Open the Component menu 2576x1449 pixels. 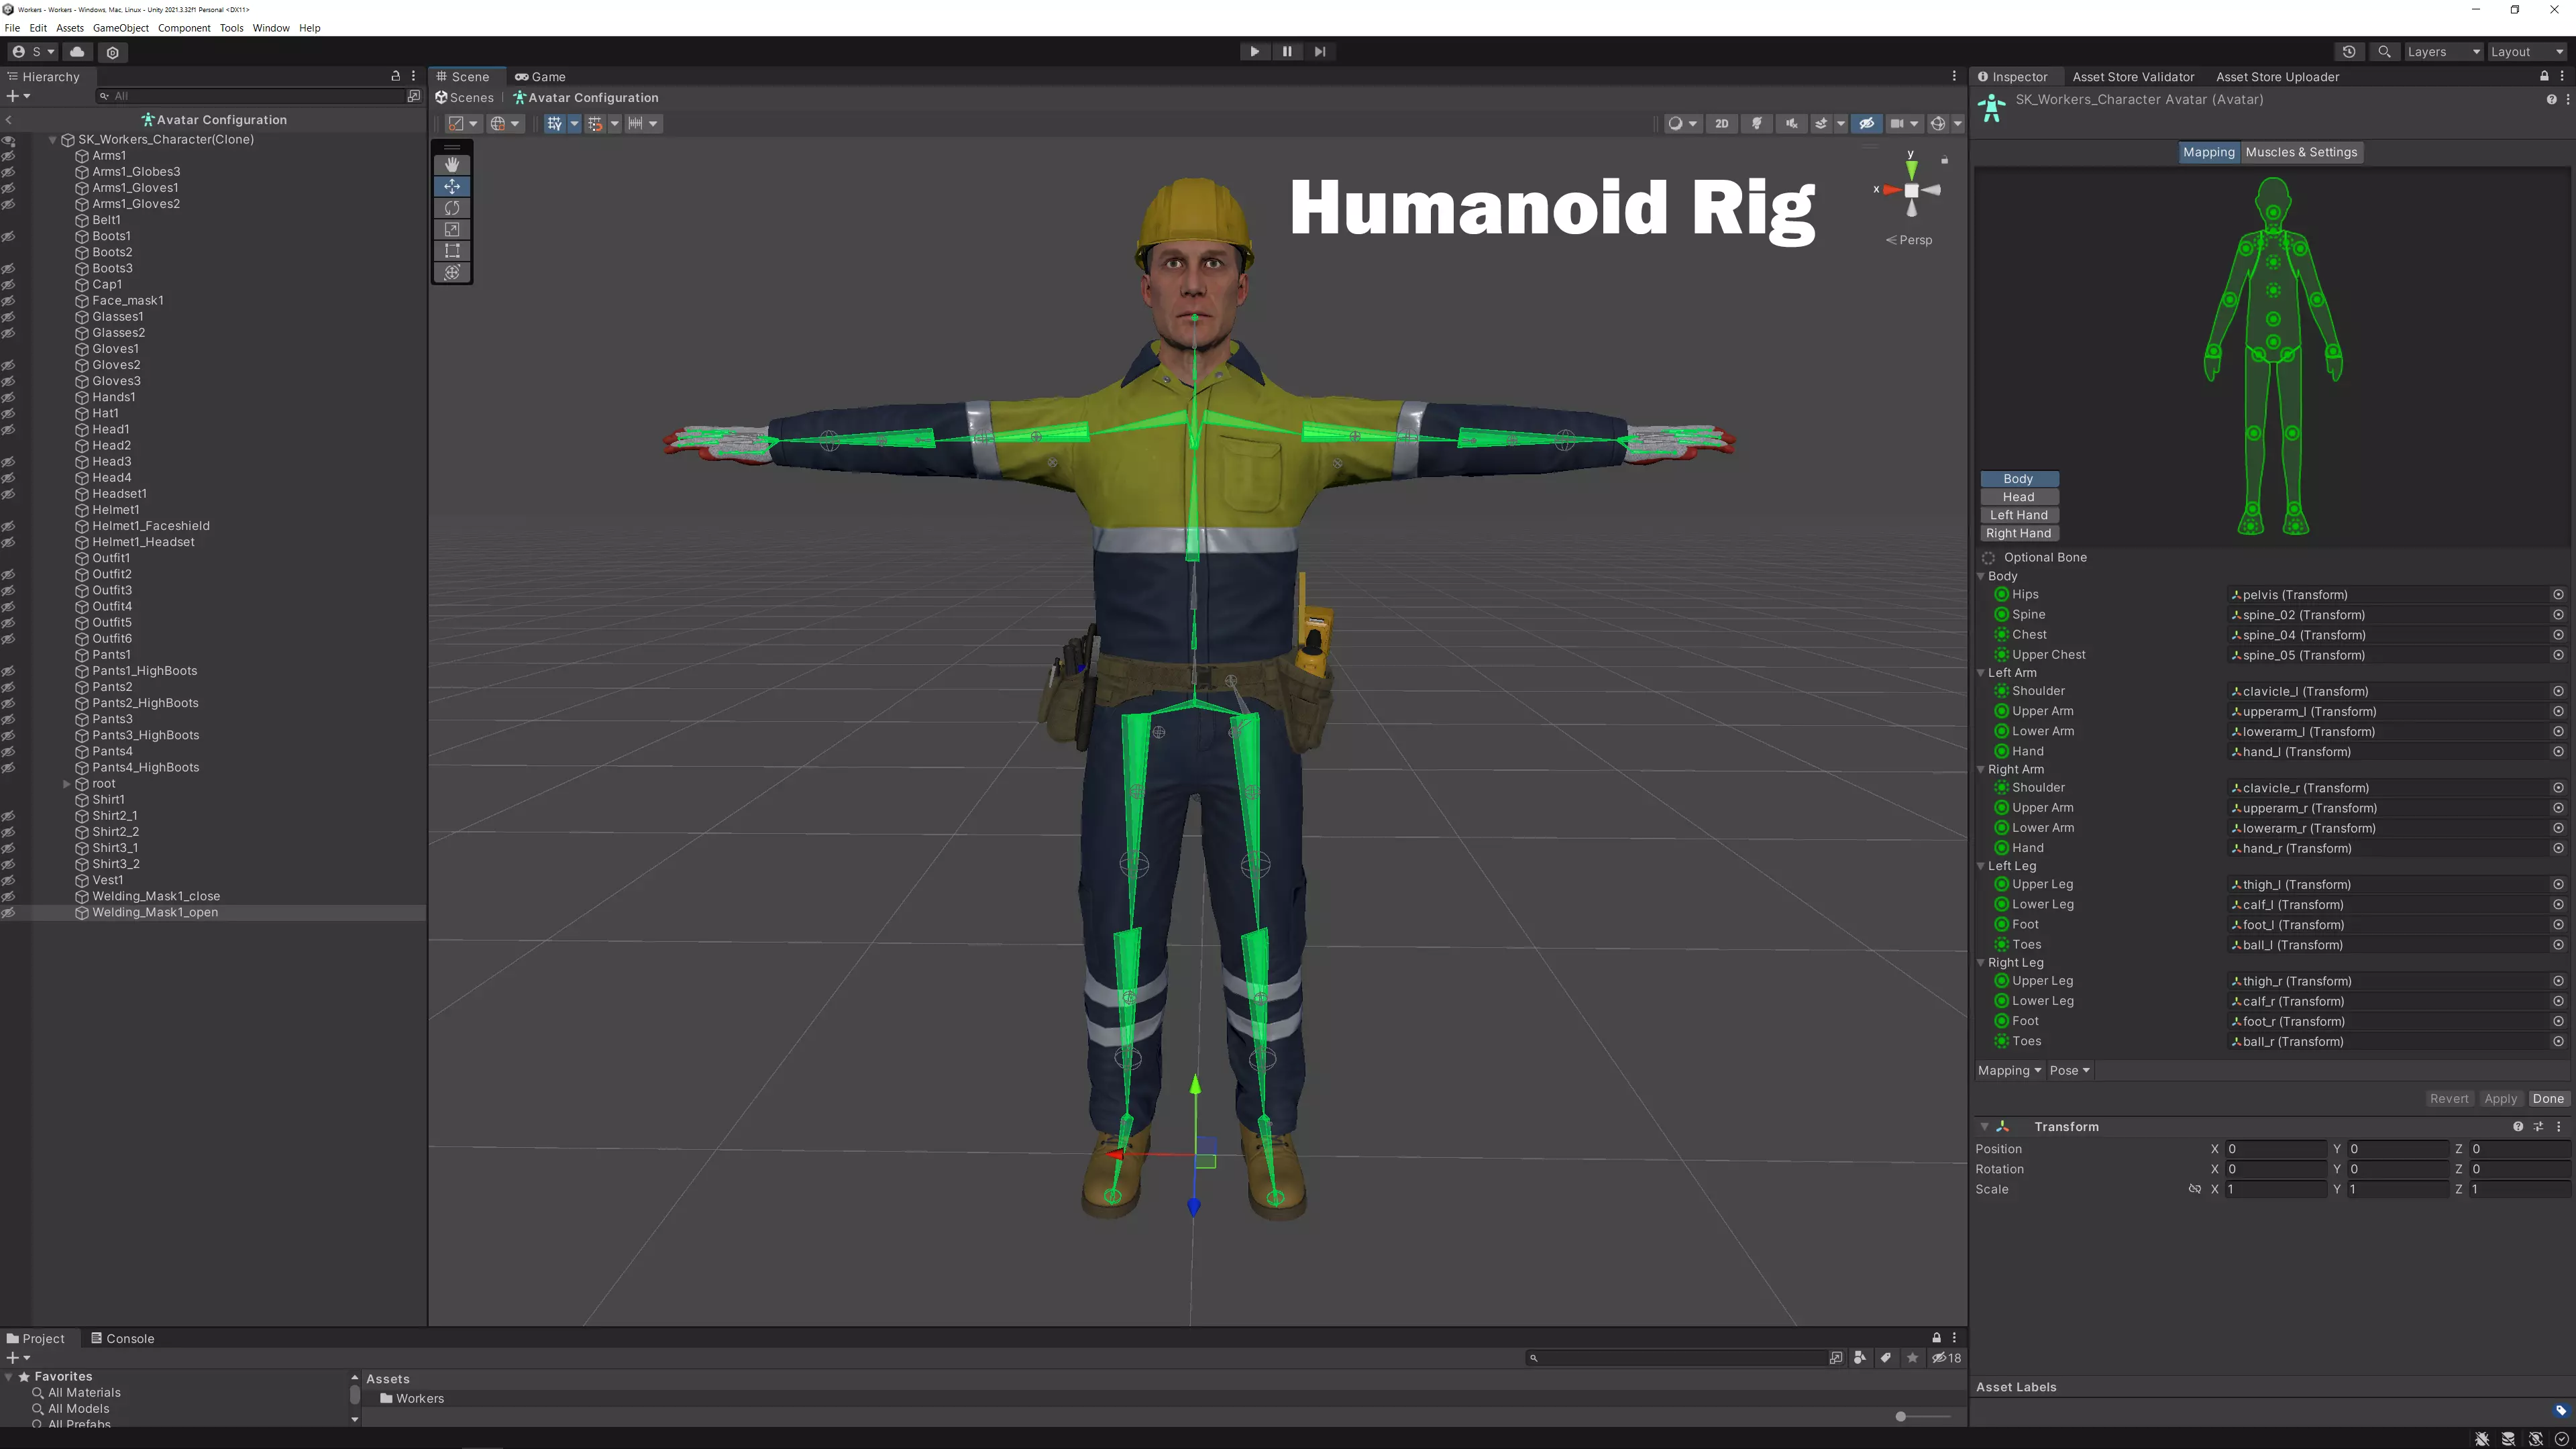tap(184, 28)
